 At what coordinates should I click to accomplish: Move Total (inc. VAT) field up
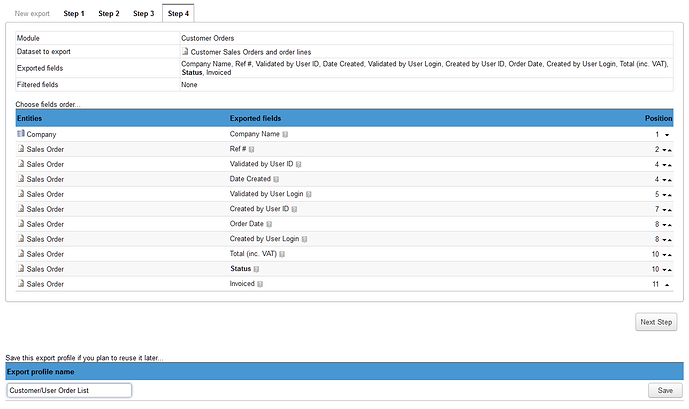pos(670,254)
